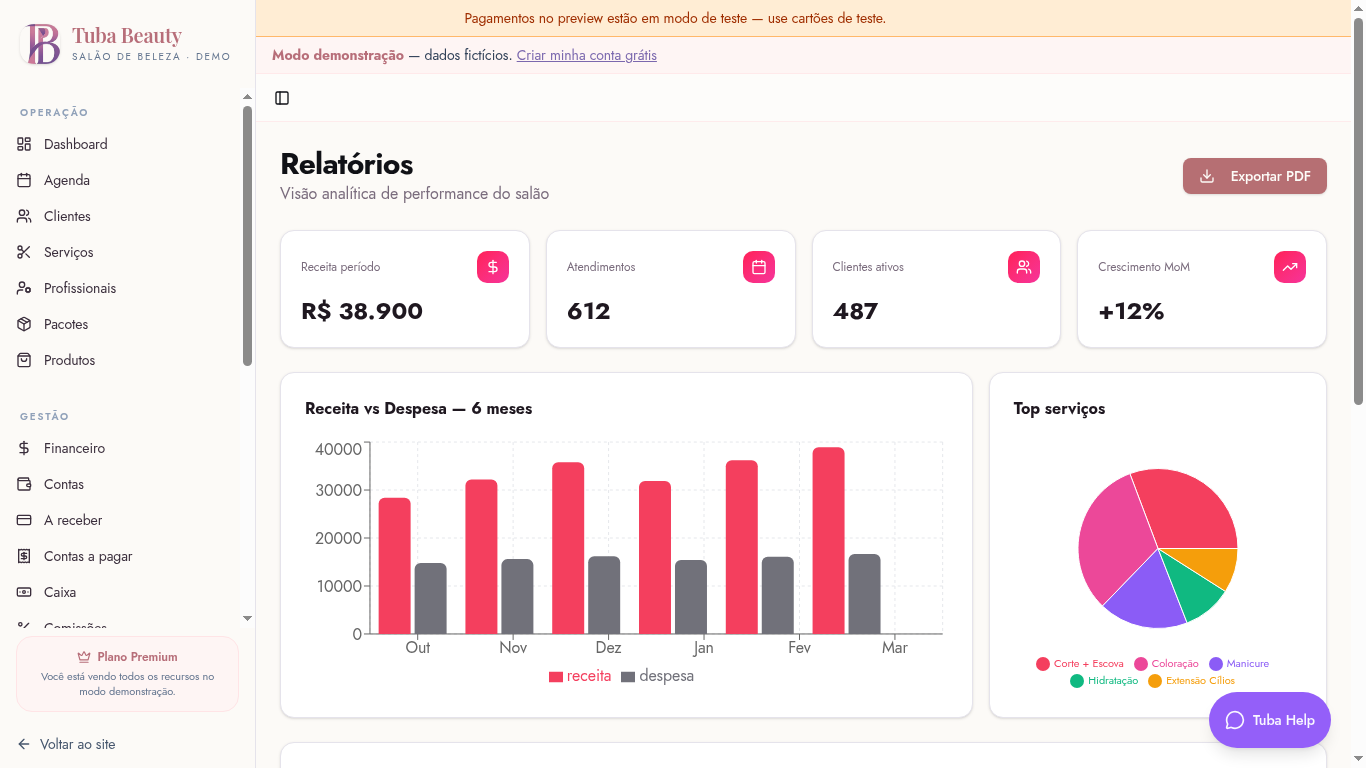Viewport: 1366px width, 768px height.
Task: Click the Out despesa gray bar
Action: 431,598
